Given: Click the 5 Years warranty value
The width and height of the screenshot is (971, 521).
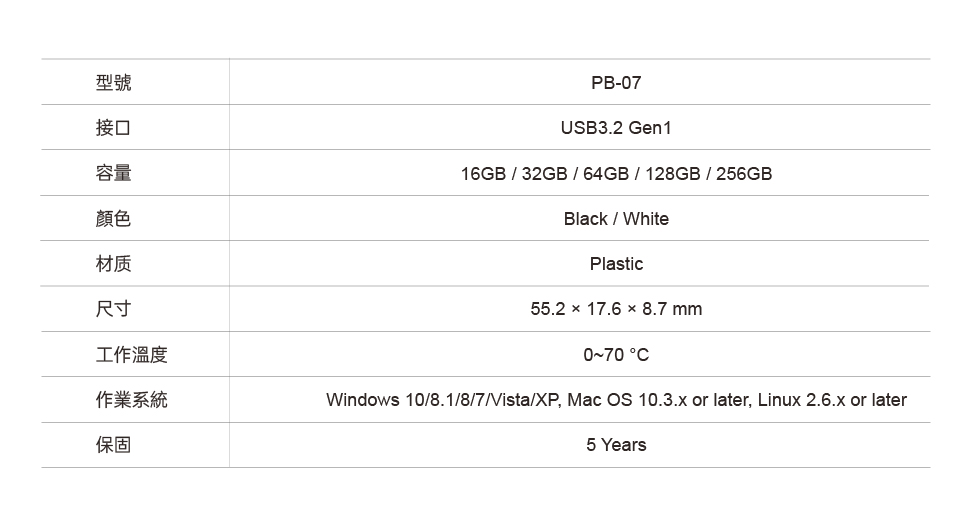Looking at the screenshot, I should (616, 445).
